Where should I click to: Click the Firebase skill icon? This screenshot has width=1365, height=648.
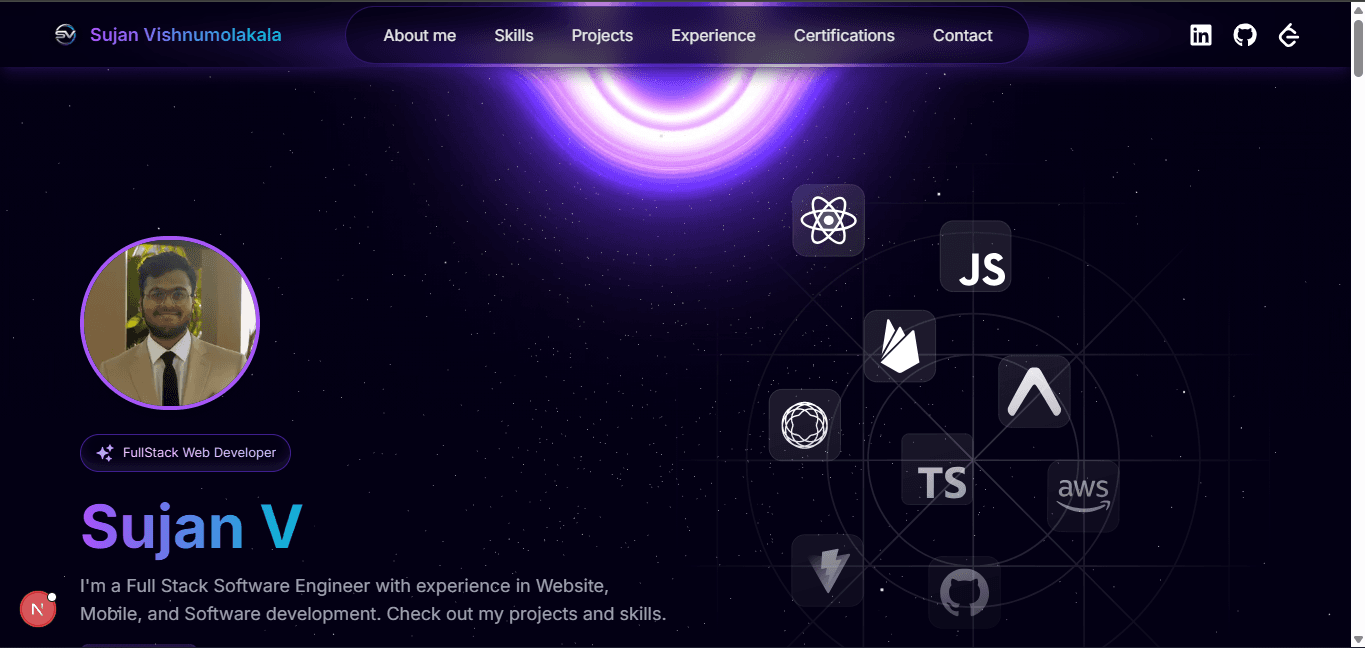coord(900,346)
